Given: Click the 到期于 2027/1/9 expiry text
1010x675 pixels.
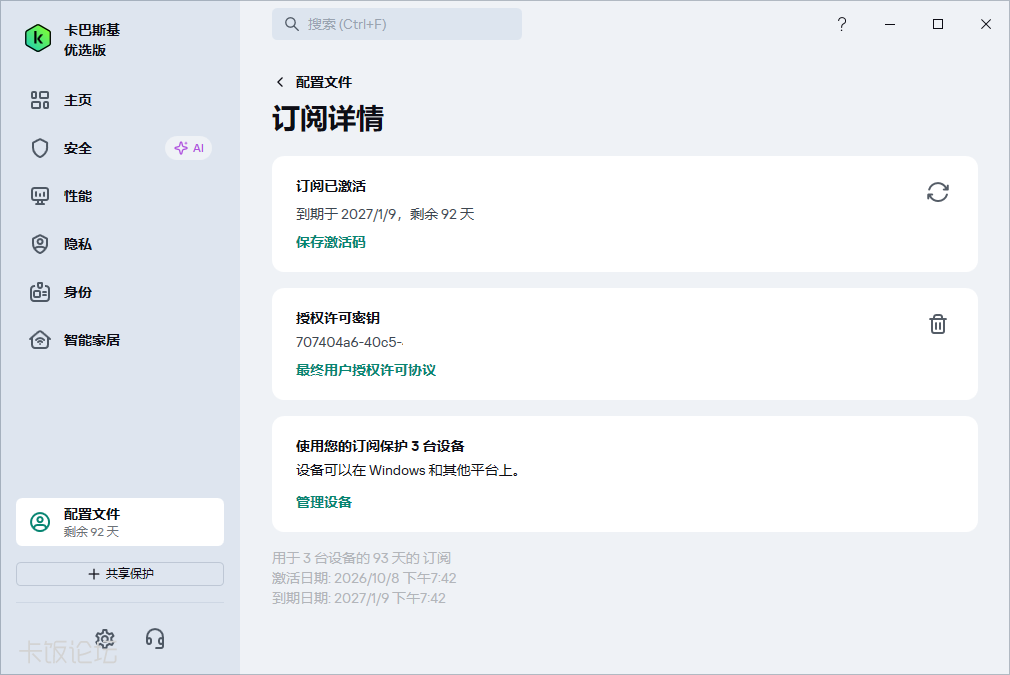Looking at the screenshot, I should 385,214.
